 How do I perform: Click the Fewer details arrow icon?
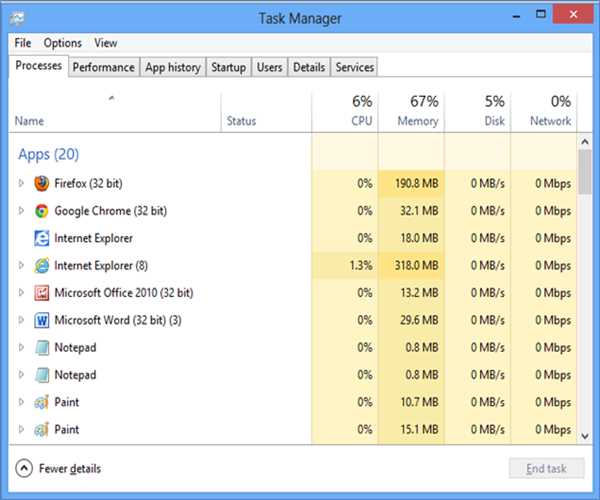tap(23, 468)
